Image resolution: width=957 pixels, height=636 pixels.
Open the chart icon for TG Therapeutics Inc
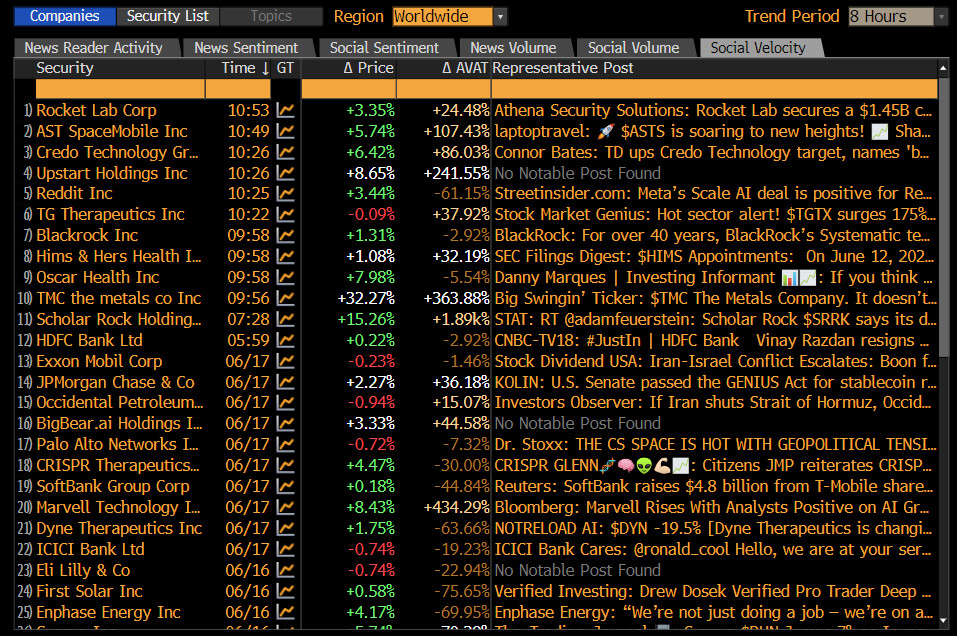click(285, 214)
